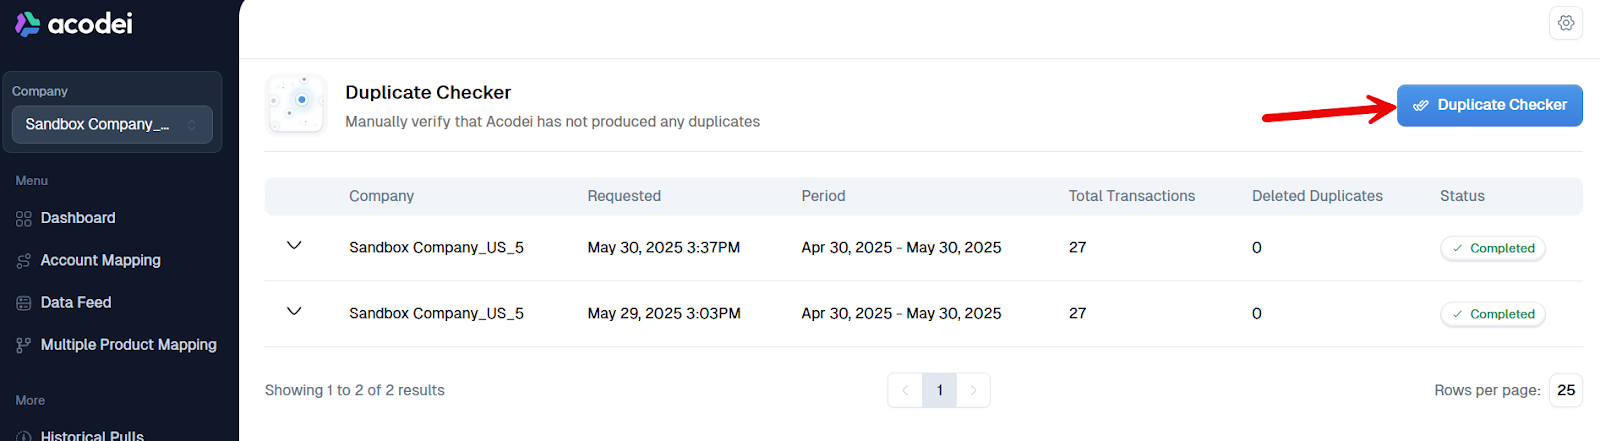Open the Rows per page dropdown

[1565, 390]
